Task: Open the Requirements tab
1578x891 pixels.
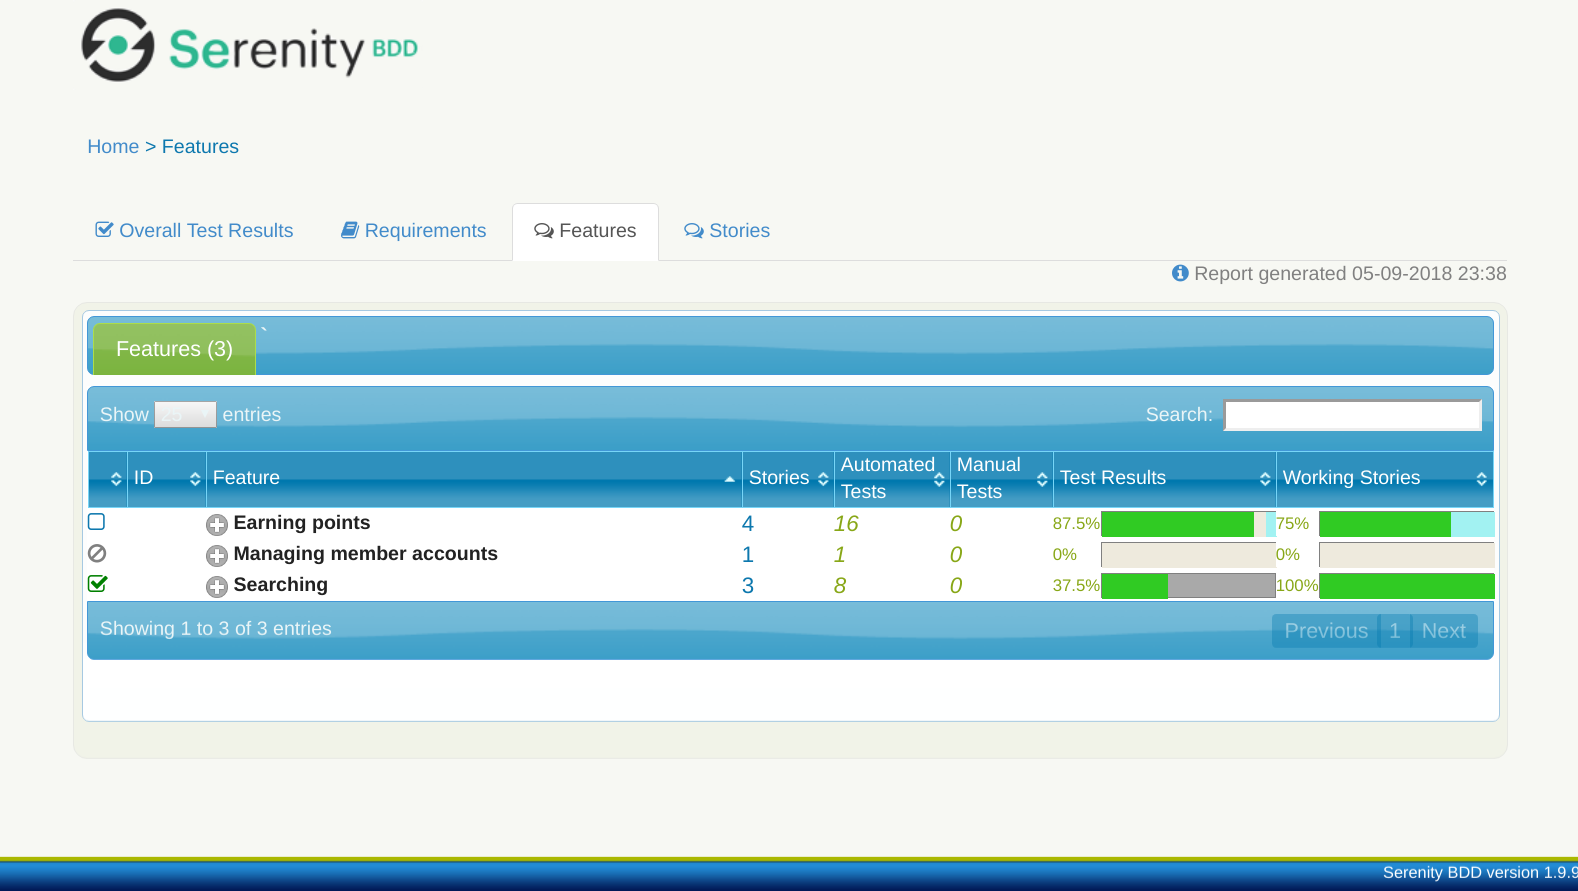Action: [x=413, y=231]
